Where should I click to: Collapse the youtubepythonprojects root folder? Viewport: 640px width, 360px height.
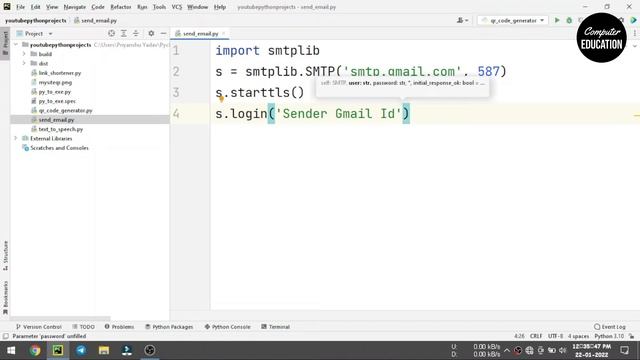16,44
